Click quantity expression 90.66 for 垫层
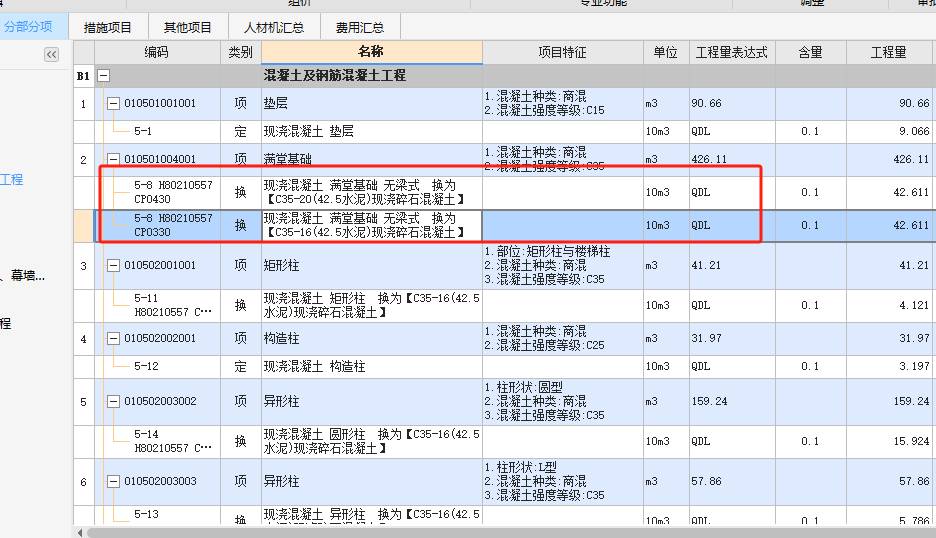 coord(732,103)
